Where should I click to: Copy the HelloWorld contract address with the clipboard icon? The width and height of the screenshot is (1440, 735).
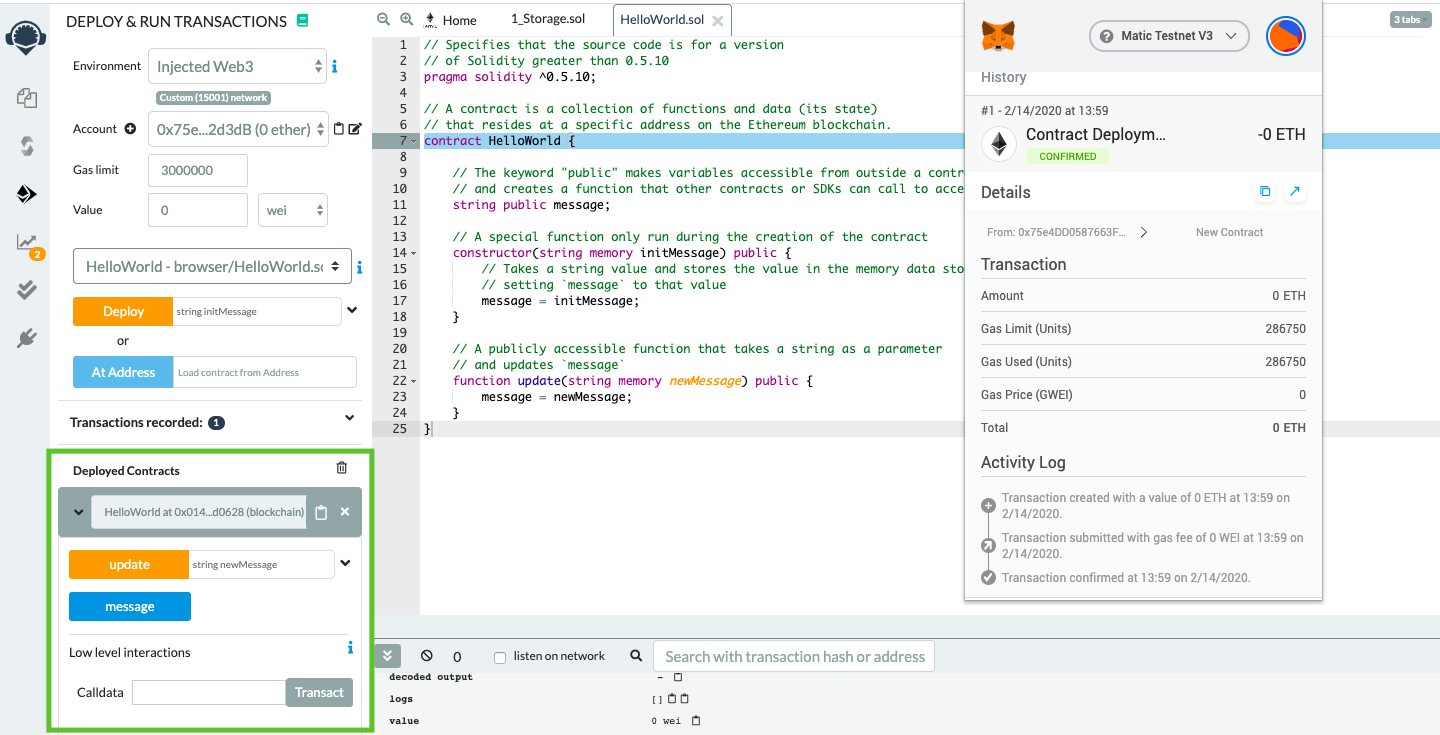(321, 512)
